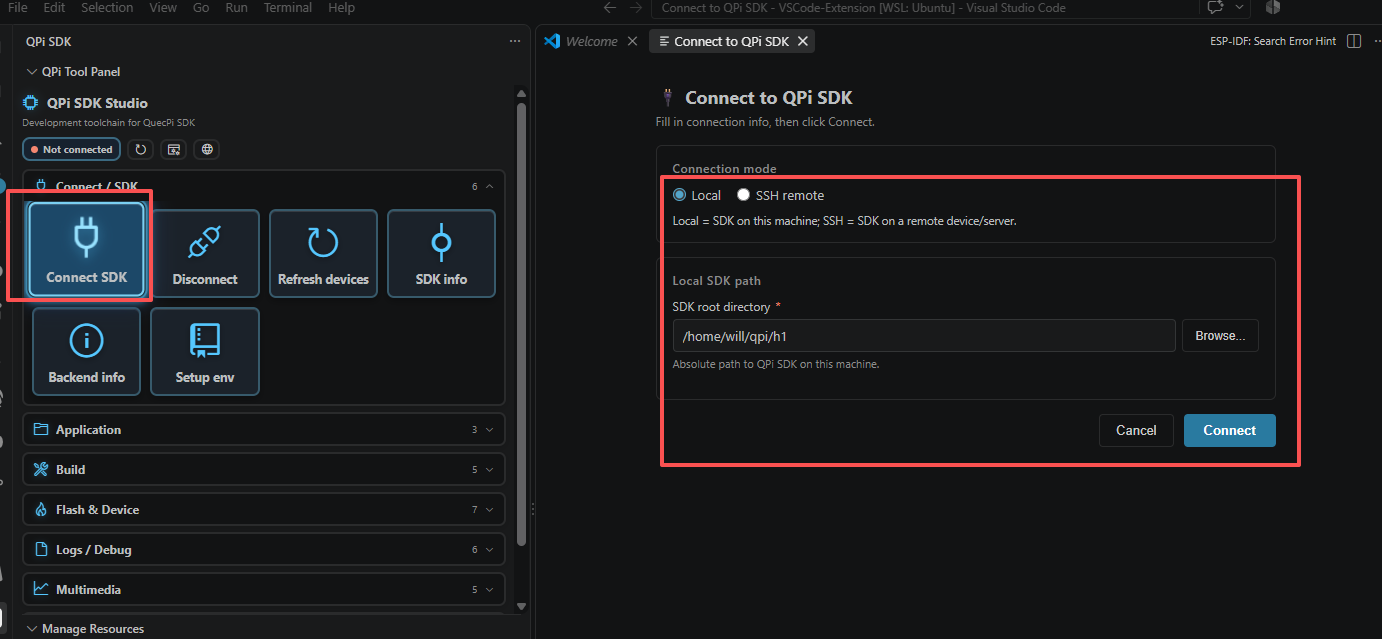Open the Terminal menu
Screen dimensions: 1382x639
288,7
